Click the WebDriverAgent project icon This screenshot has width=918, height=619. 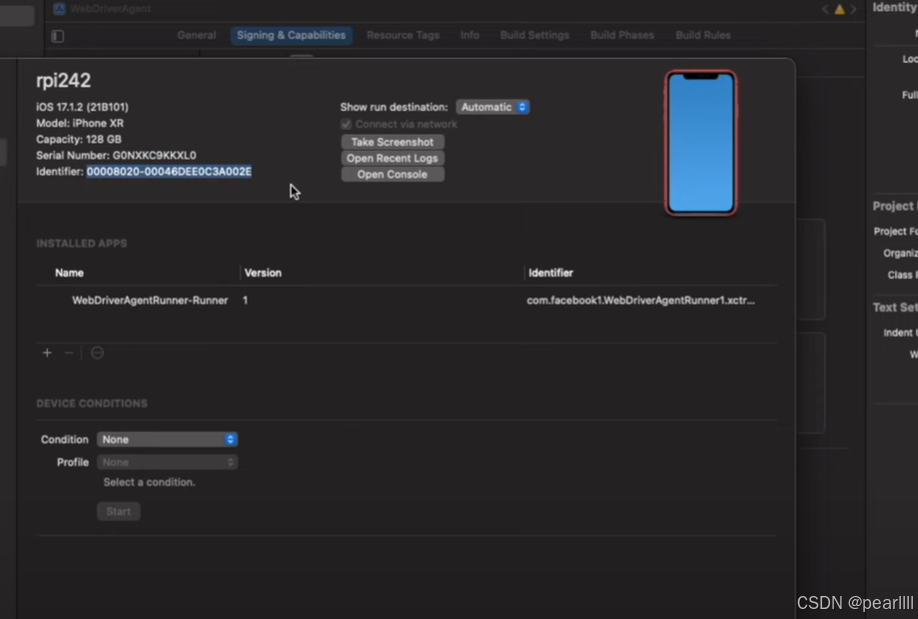(x=59, y=8)
